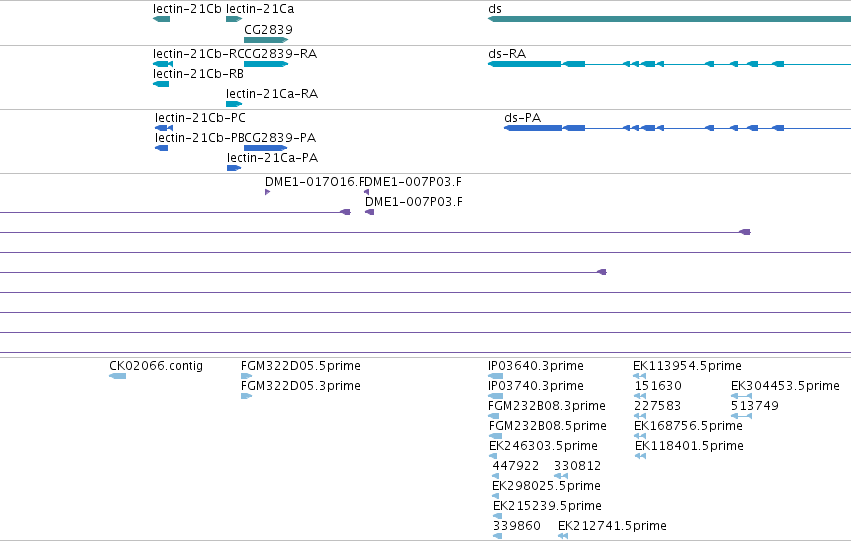The width and height of the screenshot is (851, 541).
Task: Click the lectin-21Ca-PA label
Action: 272,158
